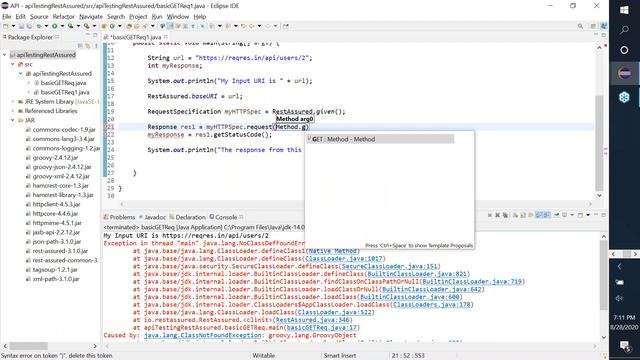Switch to the Problems tab
The image size is (640, 360).
coord(119,217)
